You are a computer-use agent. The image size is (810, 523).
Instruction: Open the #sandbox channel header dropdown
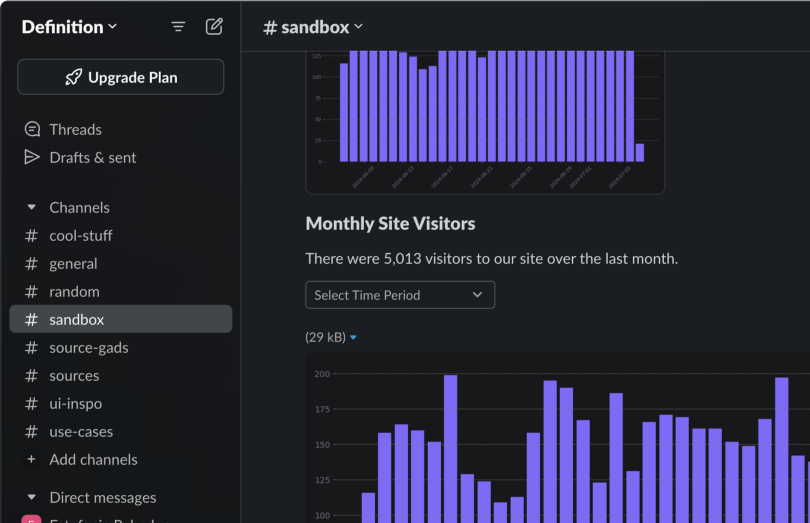[x=313, y=27]
